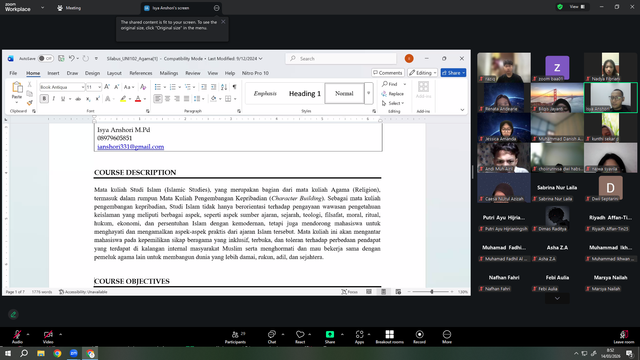Viewport: 640px width, 360px height.
Task: Open the Design ribbon tab
Action: click(92, 73)
